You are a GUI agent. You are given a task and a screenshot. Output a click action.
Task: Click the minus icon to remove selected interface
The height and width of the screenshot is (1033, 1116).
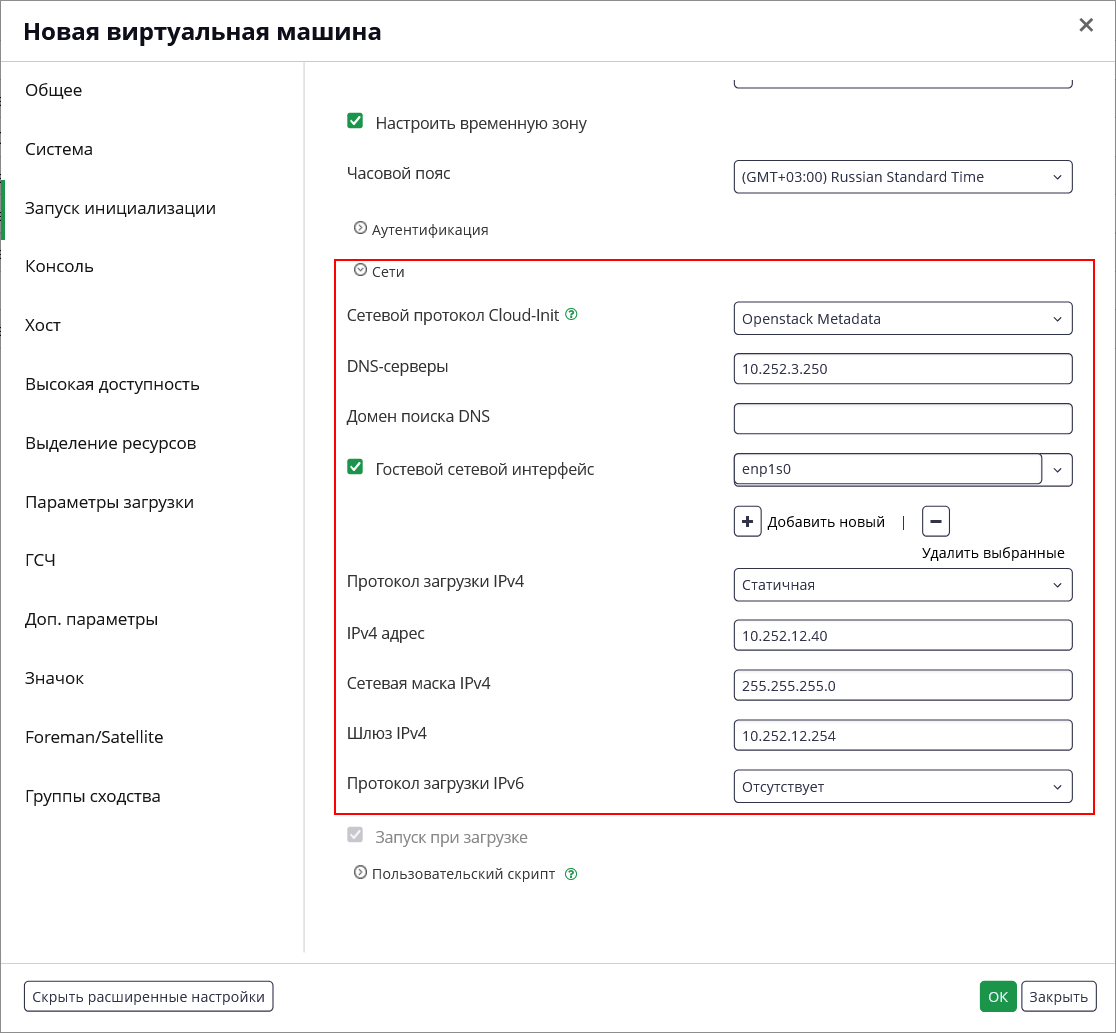click(x=936, y=522)
